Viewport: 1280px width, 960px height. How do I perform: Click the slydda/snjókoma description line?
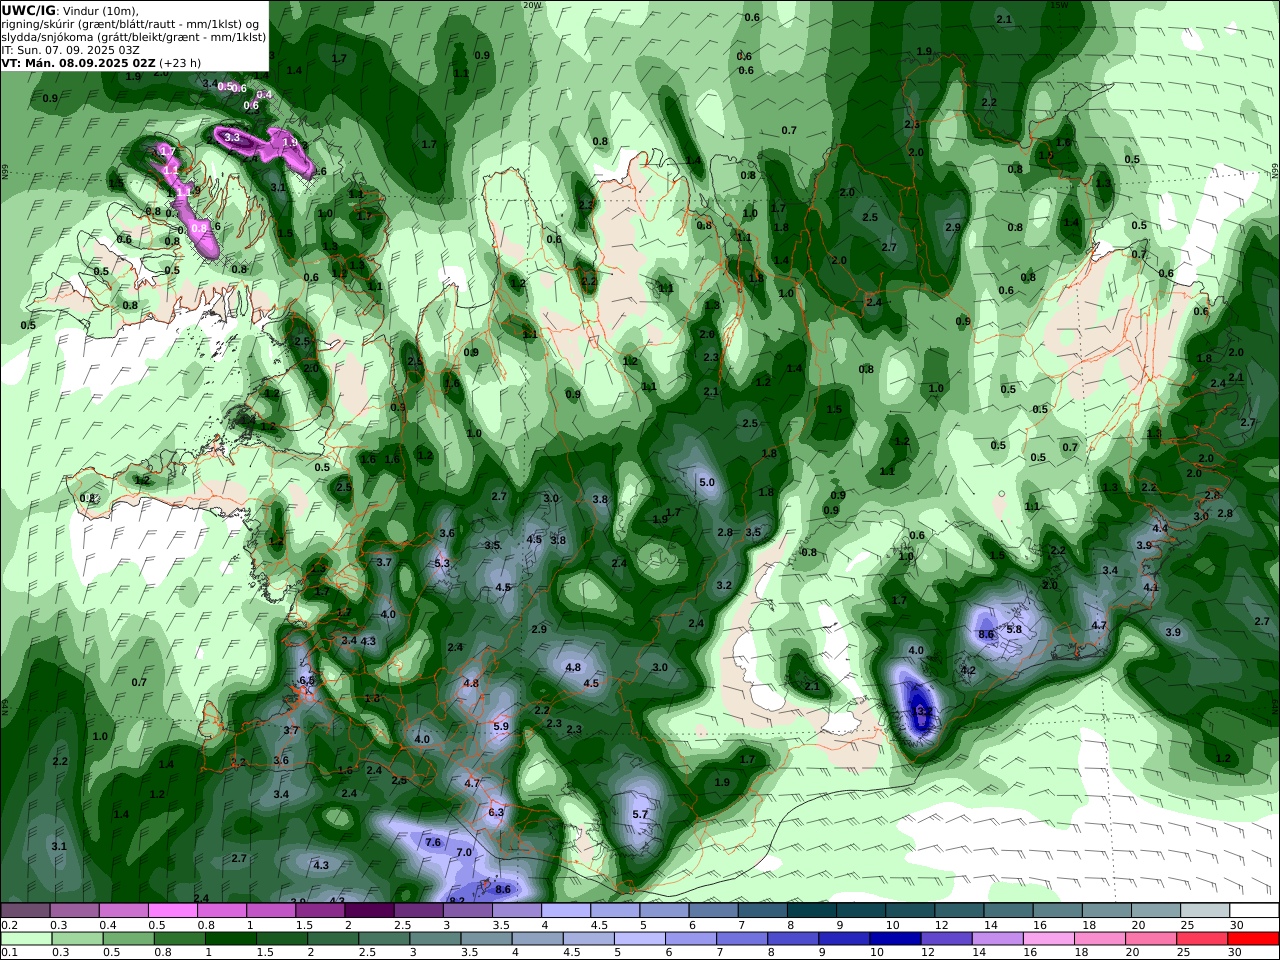tap(134, 36)
